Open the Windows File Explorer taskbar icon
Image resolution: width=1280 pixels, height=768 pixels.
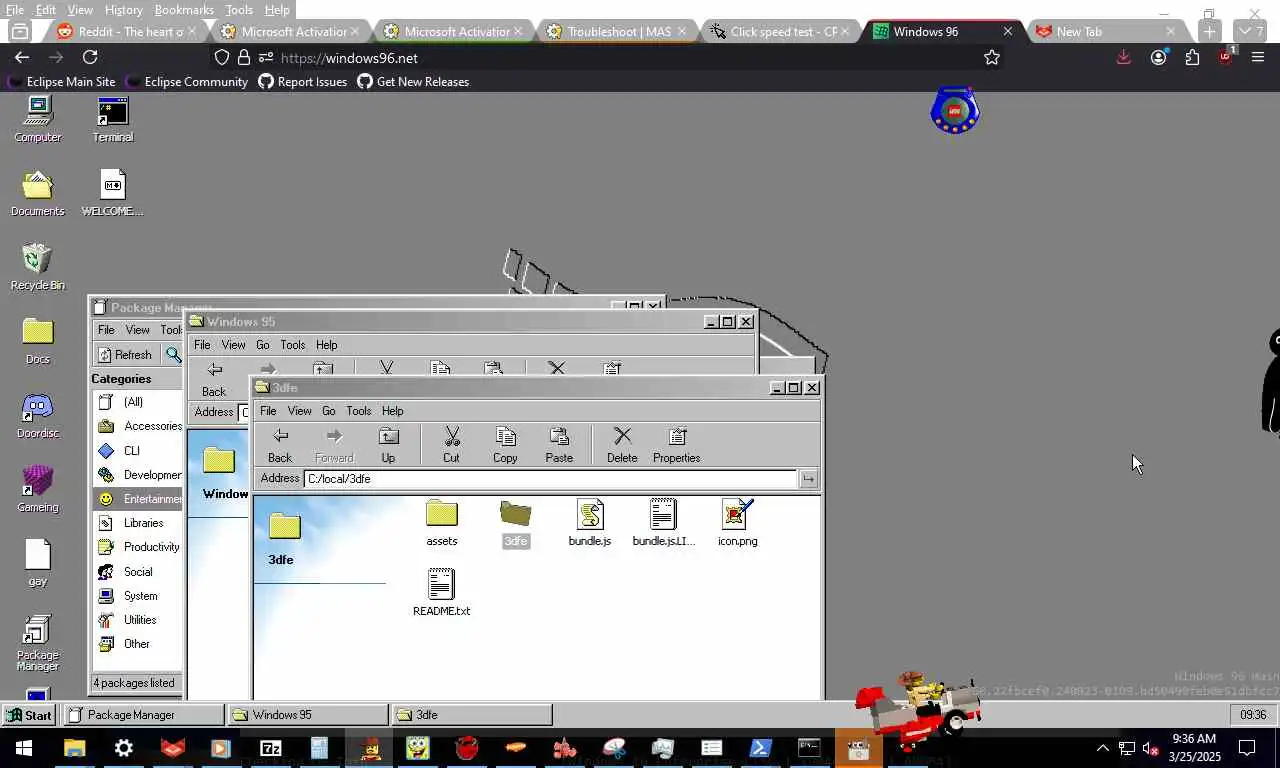(x=75, y=748)
